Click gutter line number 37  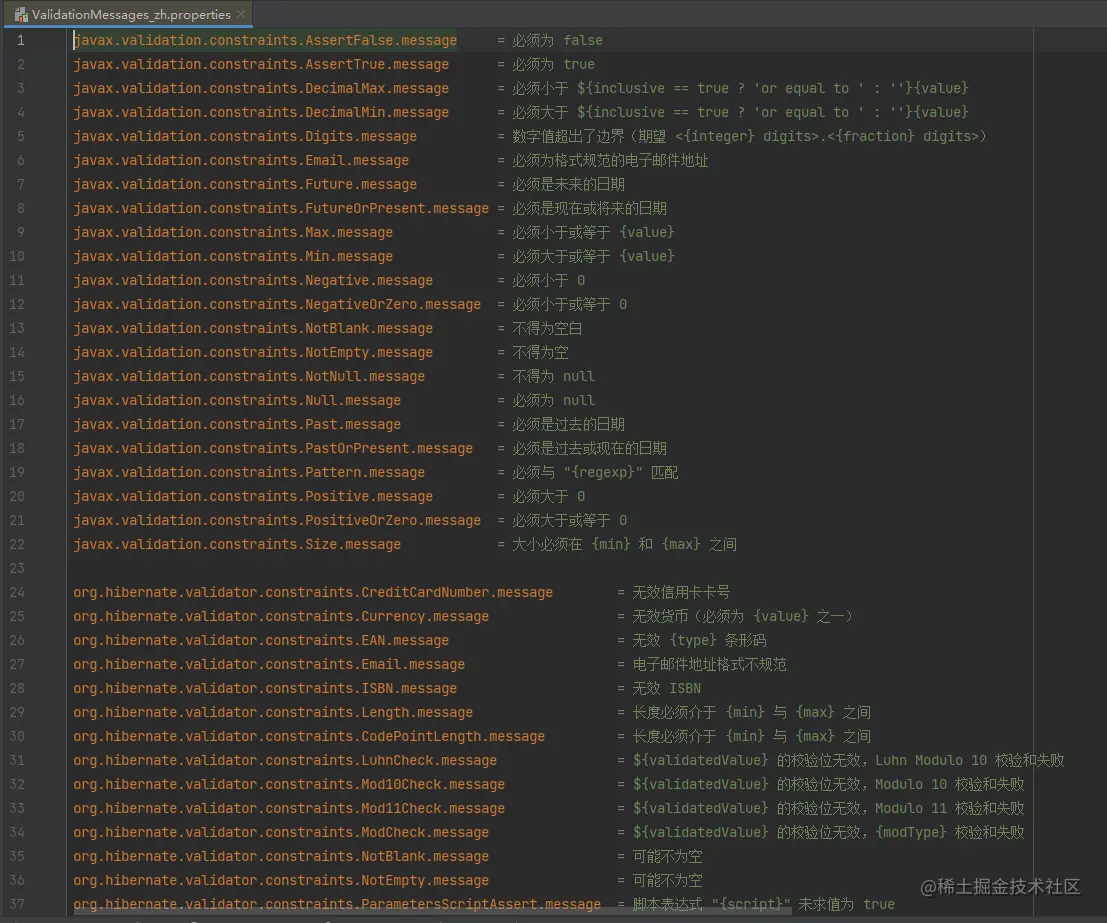pos(16,904)
